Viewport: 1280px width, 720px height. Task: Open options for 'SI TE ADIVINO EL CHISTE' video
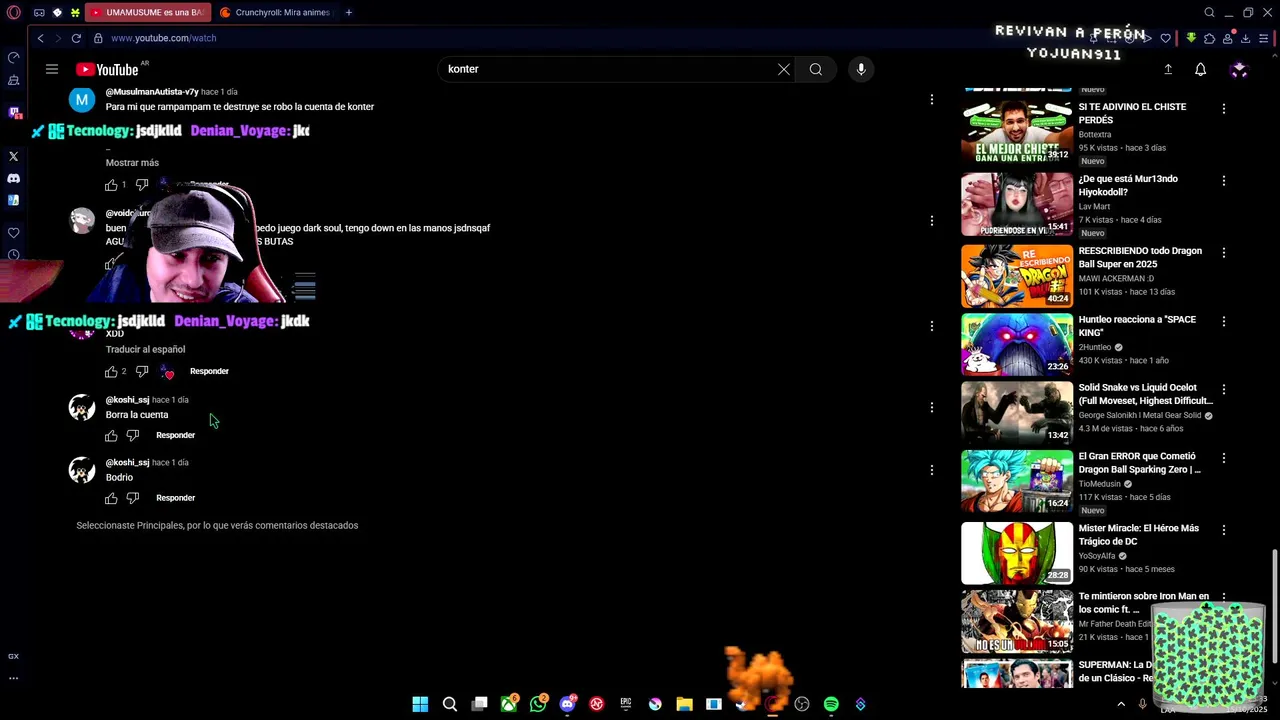pos(1223,109)
